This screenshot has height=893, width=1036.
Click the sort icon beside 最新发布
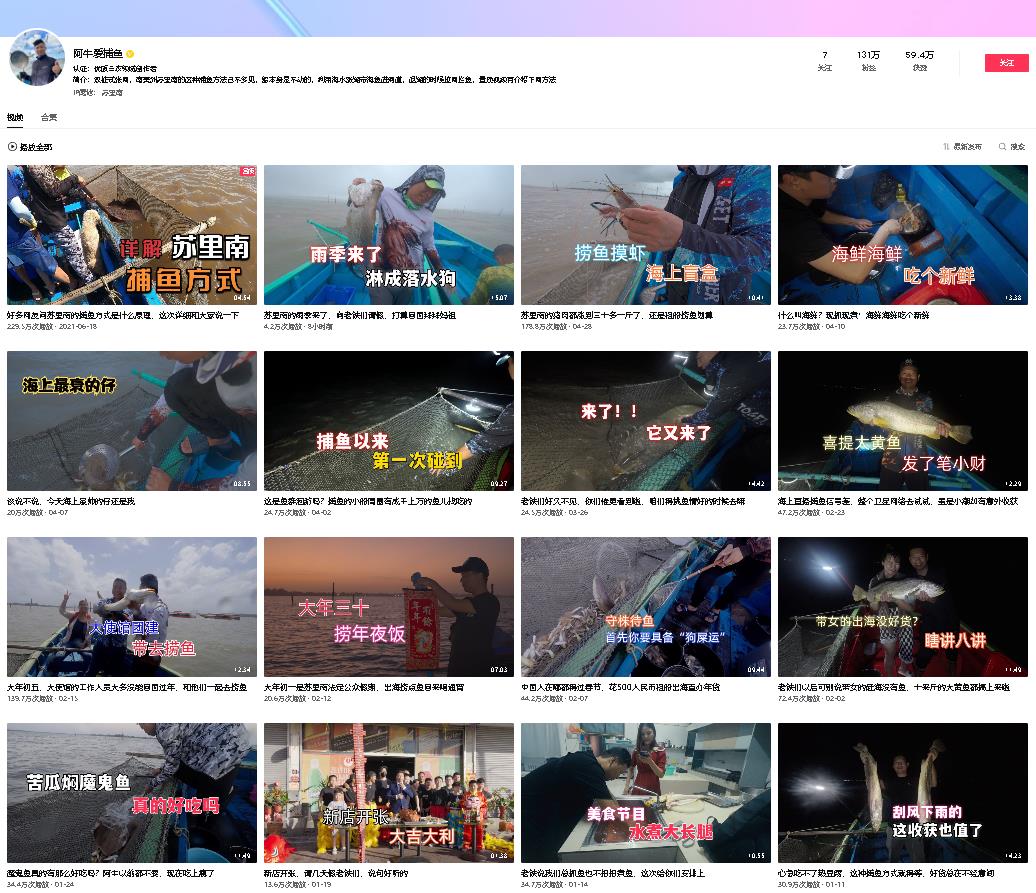coord(946,147)
